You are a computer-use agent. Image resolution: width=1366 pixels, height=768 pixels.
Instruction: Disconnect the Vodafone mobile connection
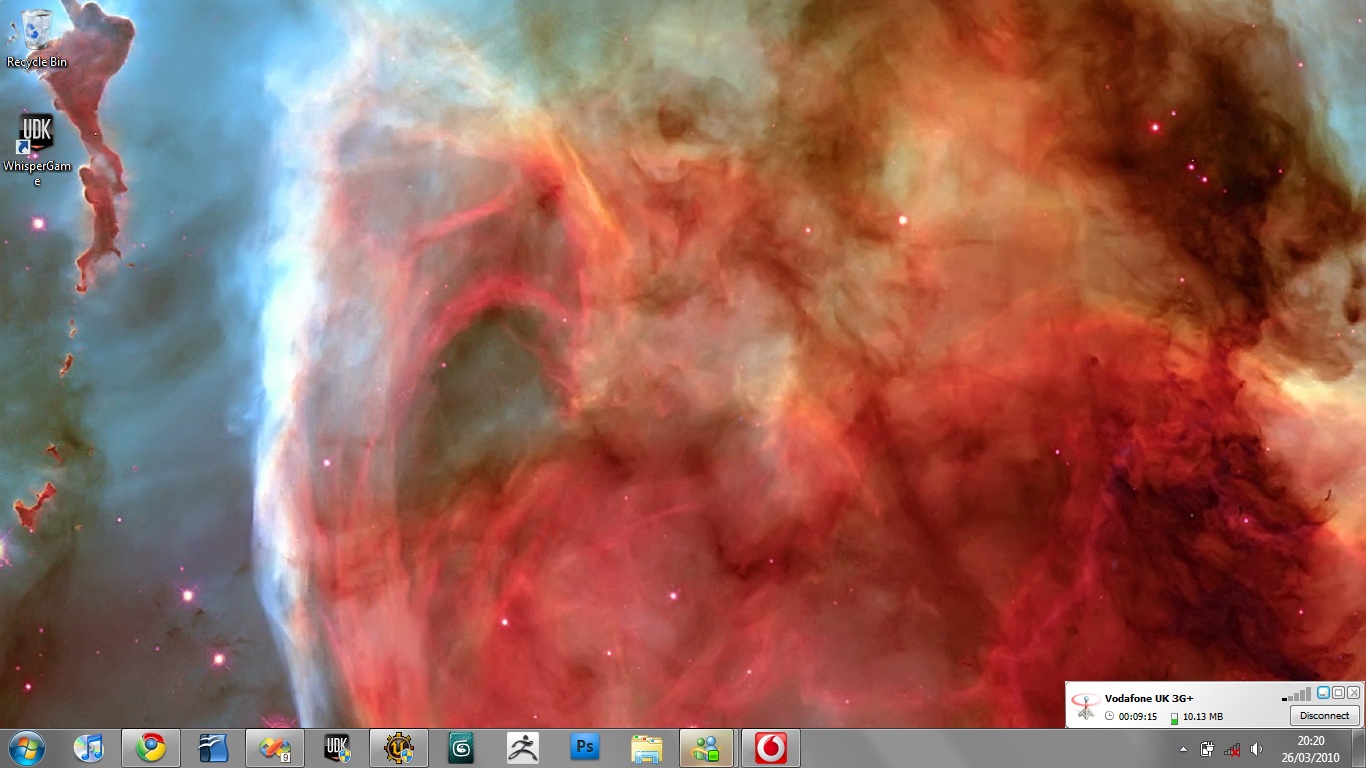coord(1324,715)
